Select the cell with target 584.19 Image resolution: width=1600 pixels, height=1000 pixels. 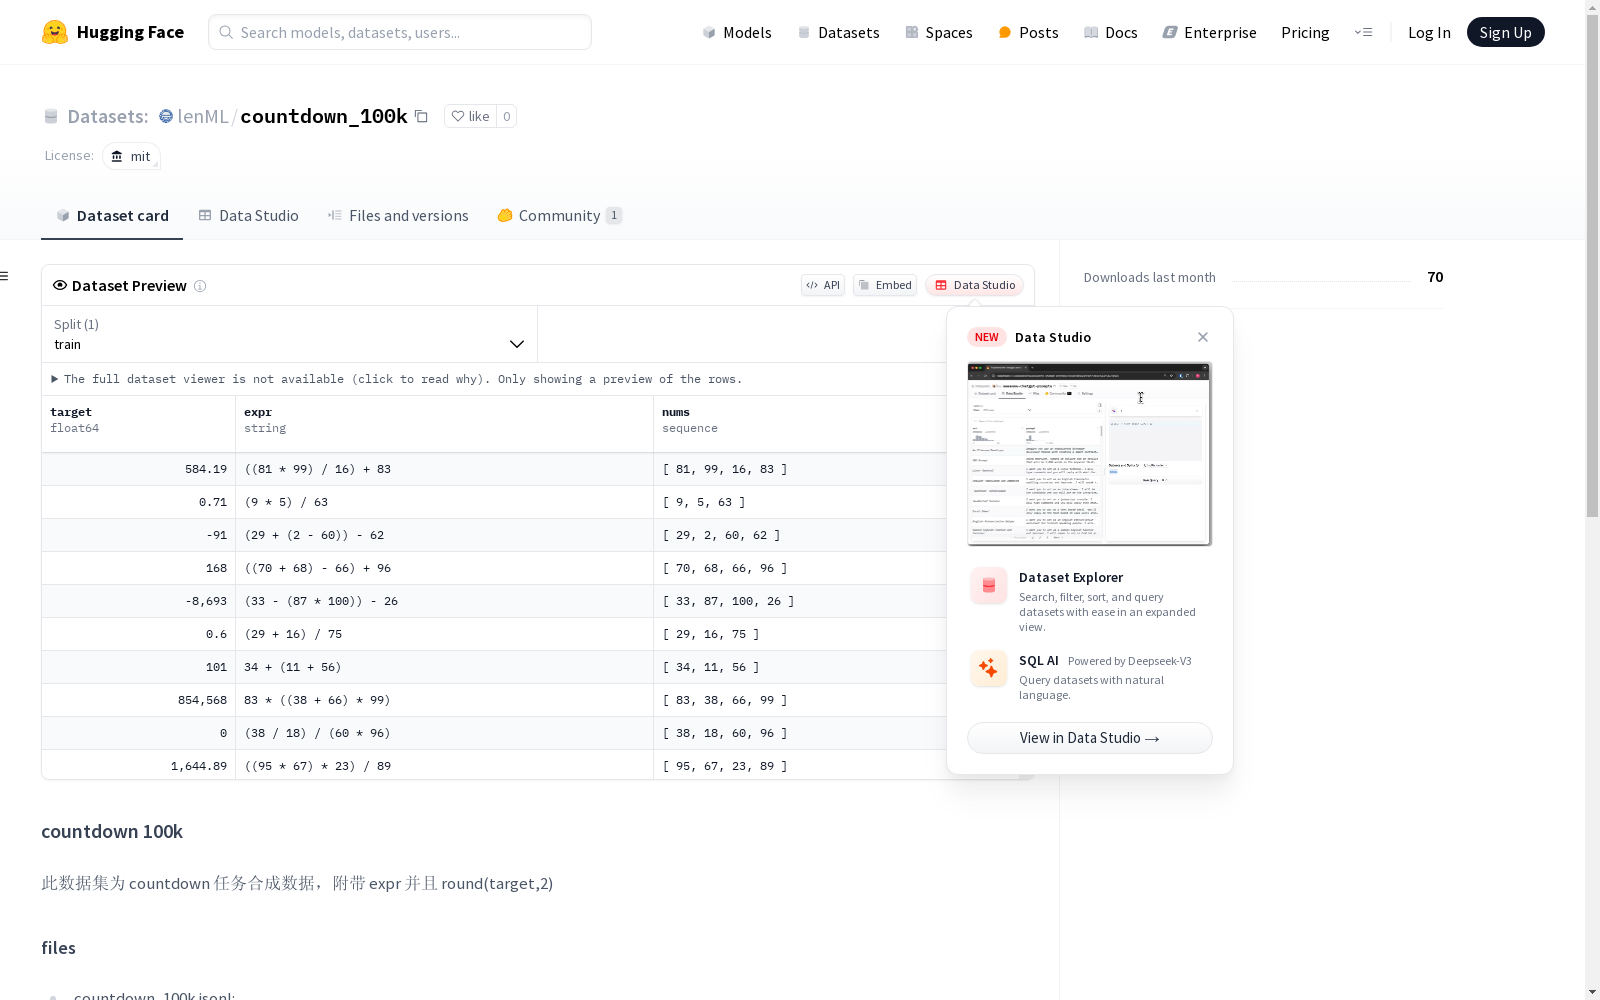[x=139, y=469]
